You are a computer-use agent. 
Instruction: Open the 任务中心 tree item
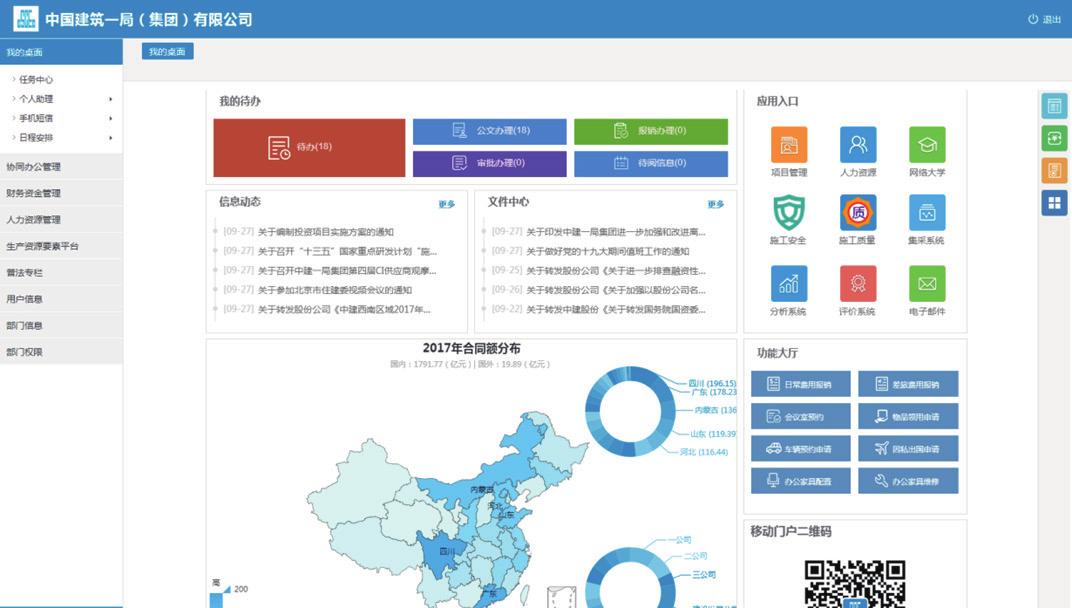36,80
